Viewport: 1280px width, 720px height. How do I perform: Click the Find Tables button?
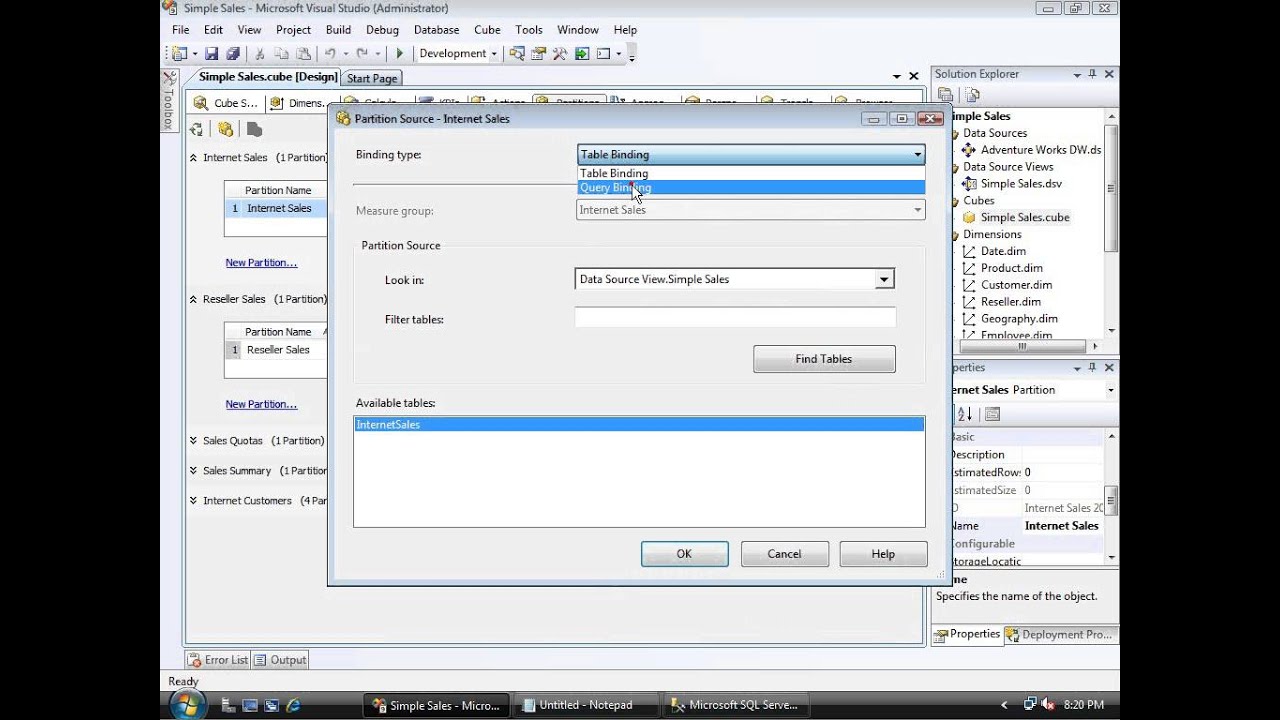click(824, 359)
